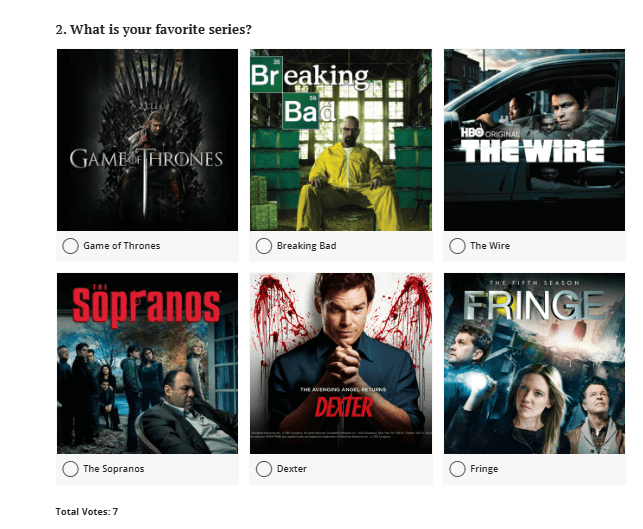Click 'The Wire' option label text
The height and width of the screenshot is (529, 643).
click(490, 246)
